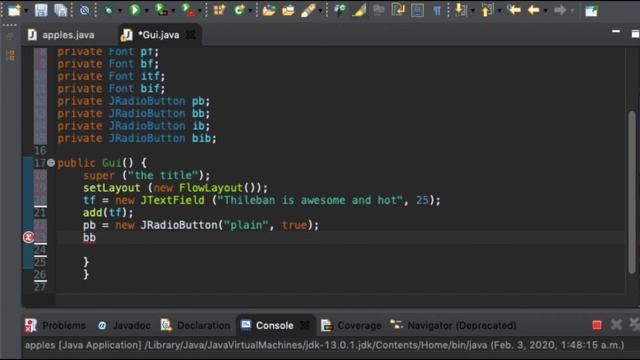Place cursor after bb on error line
640x360 pixels.
[97, 238]
